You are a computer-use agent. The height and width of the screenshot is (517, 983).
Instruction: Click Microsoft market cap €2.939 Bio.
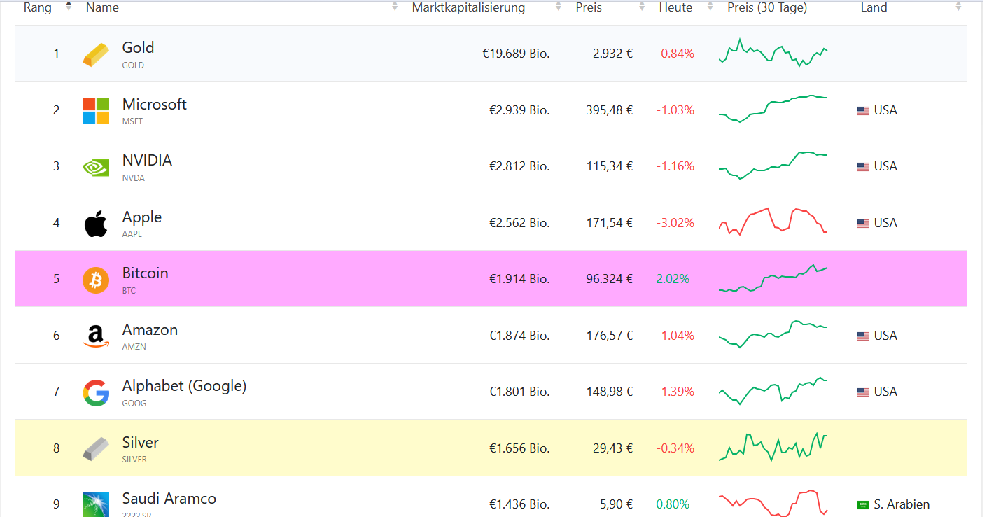519,110
